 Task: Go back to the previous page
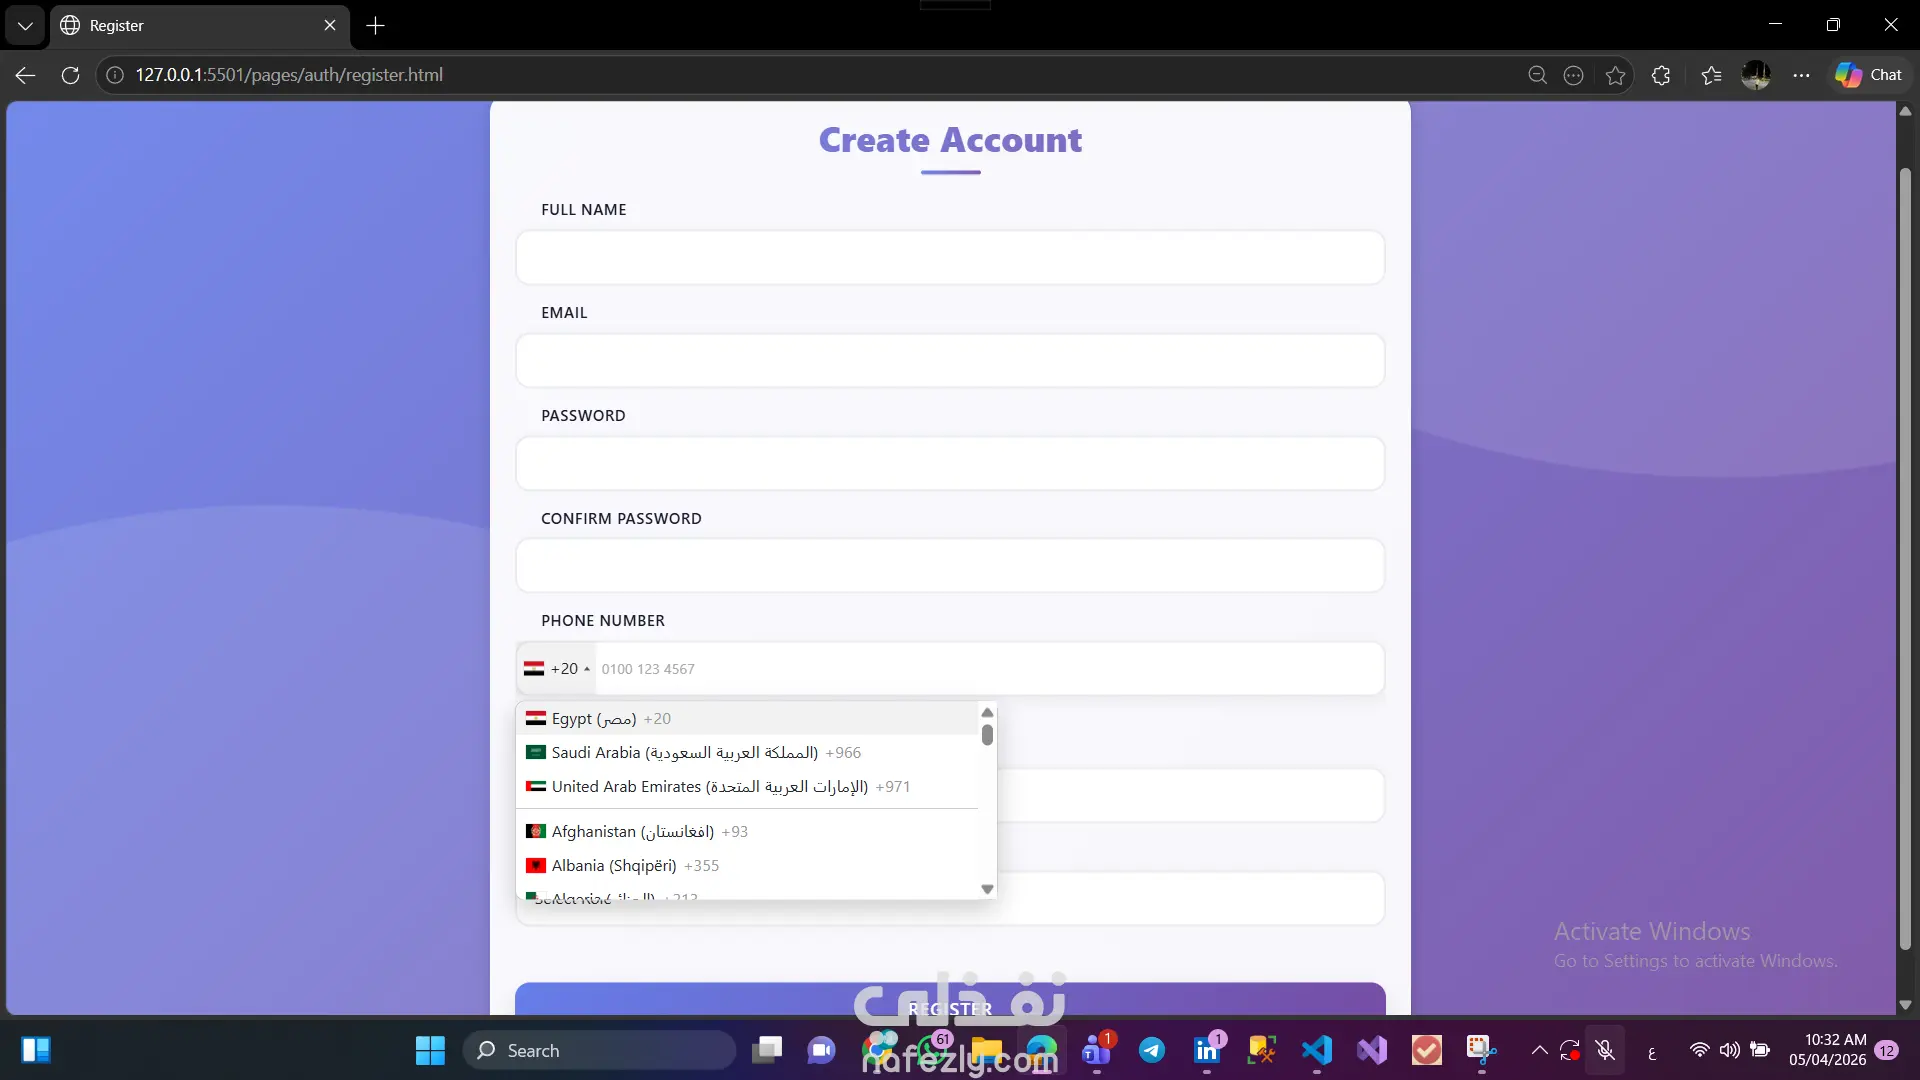point(25,75)
